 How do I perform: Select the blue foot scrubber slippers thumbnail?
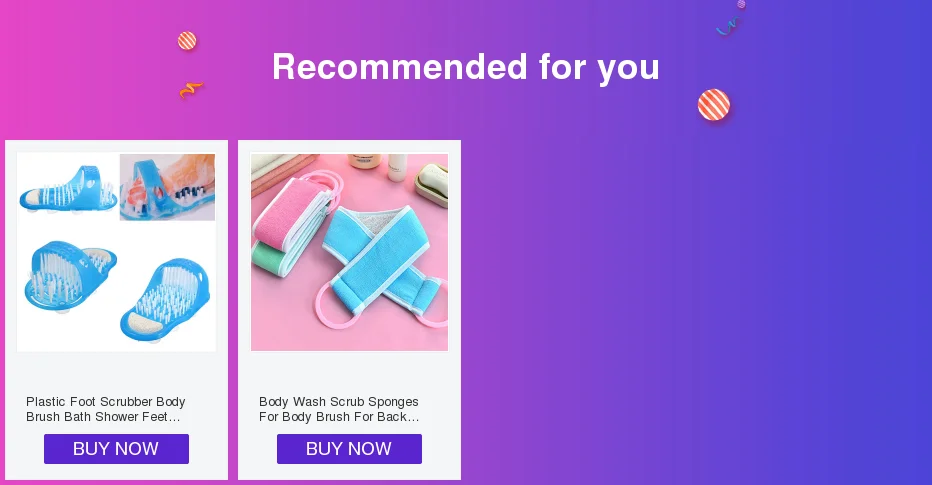[116, 252]
